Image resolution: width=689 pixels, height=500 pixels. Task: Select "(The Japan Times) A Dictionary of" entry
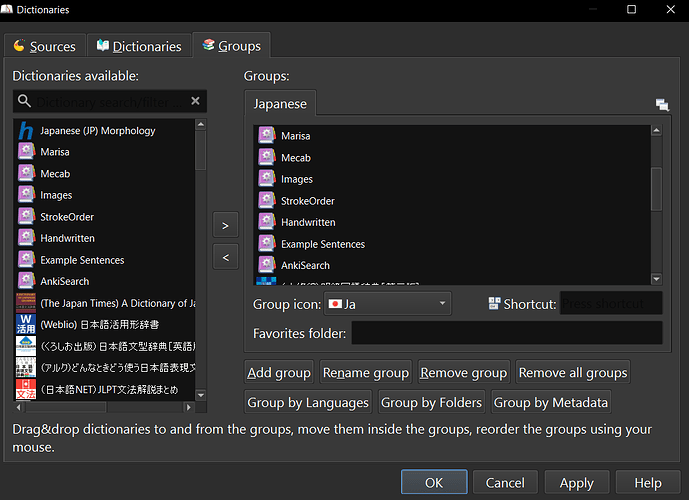tap(118, 303)
